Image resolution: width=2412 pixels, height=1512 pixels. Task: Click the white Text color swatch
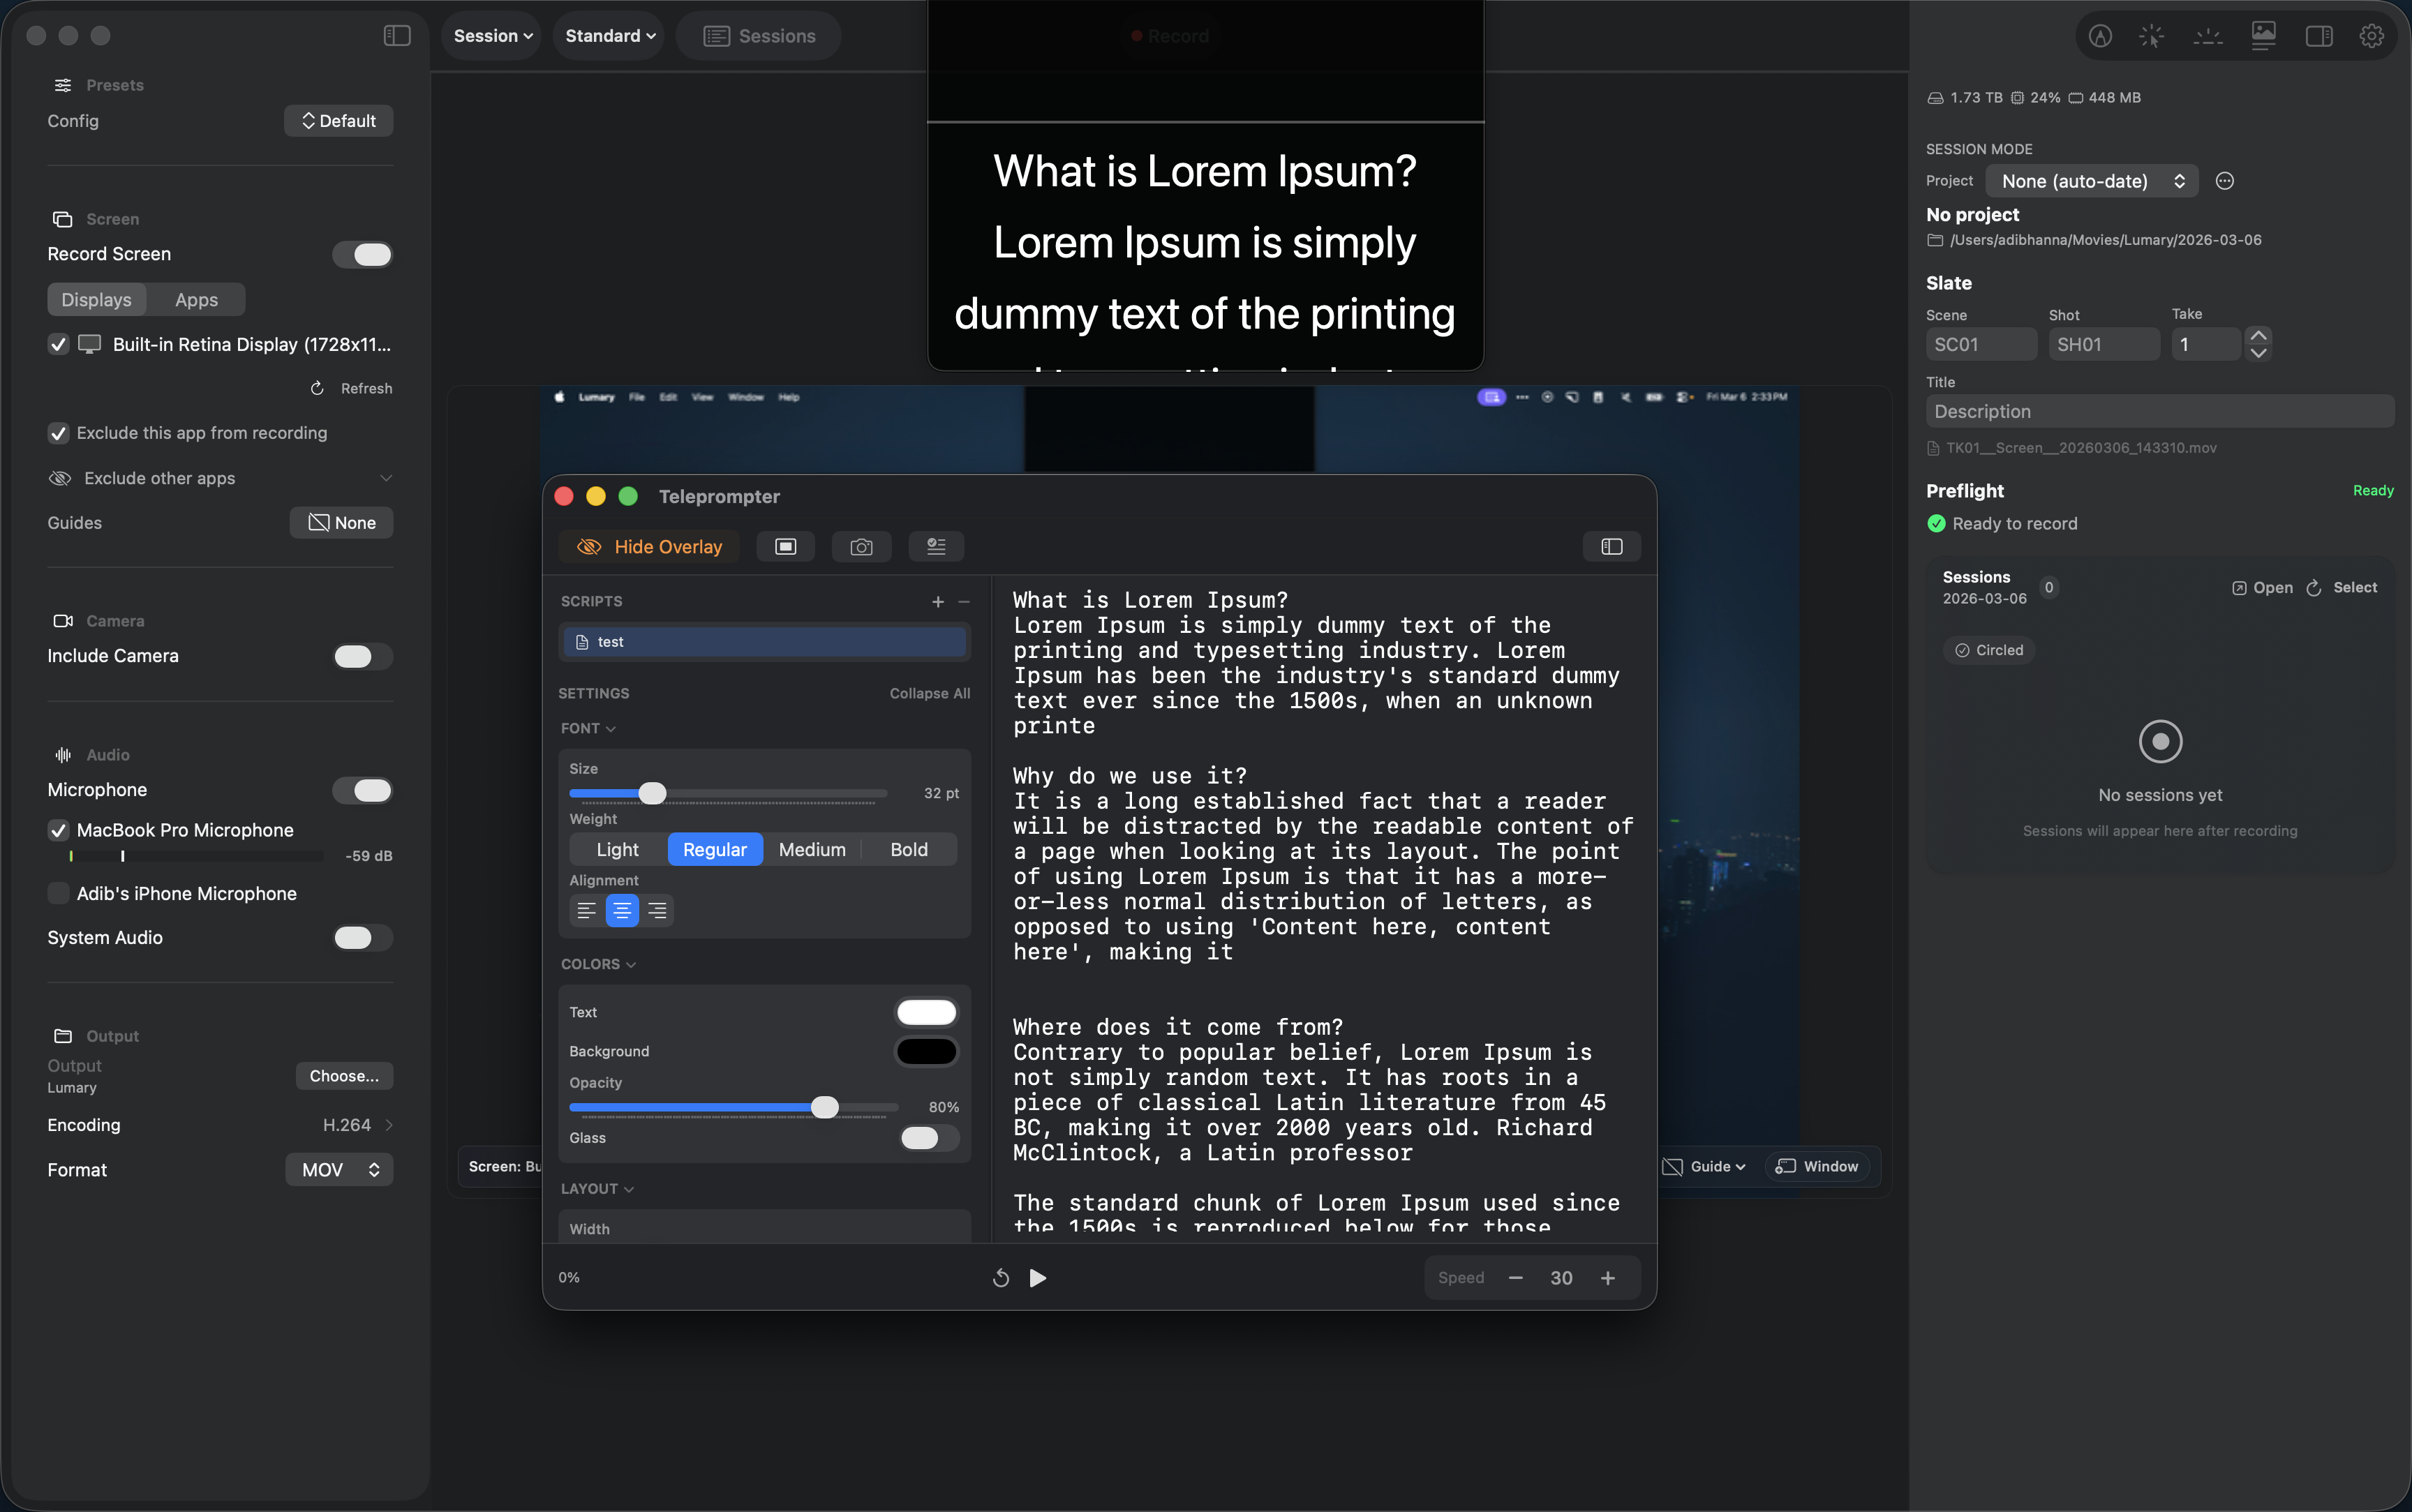click(x=925, y=1011)
